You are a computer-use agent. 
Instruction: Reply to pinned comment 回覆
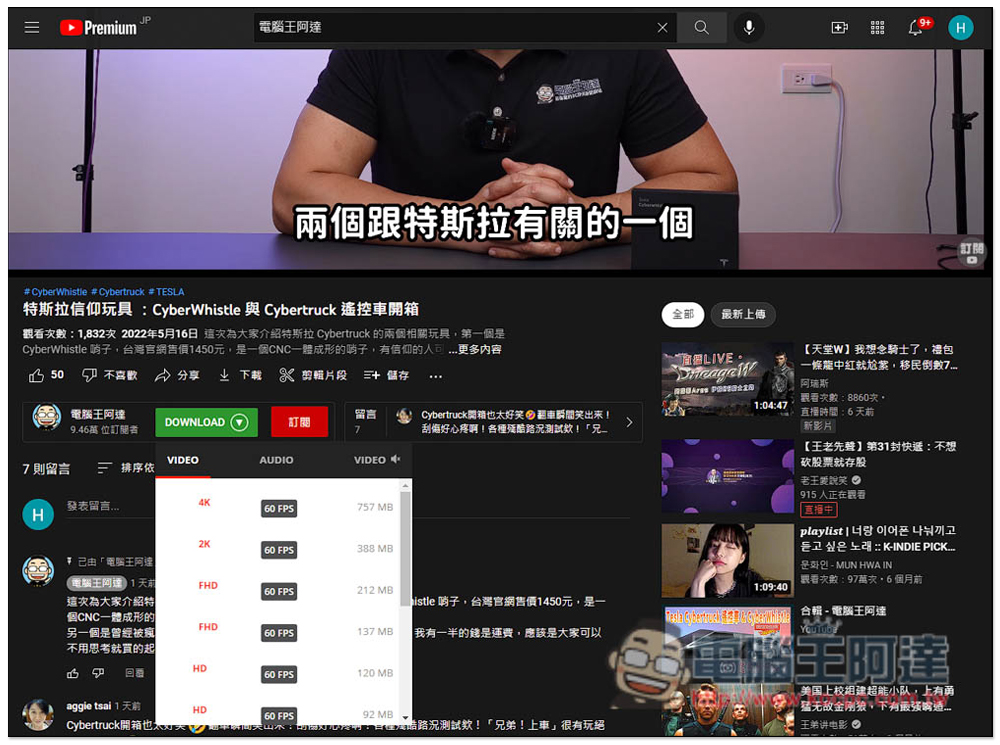tap(134, 673)
